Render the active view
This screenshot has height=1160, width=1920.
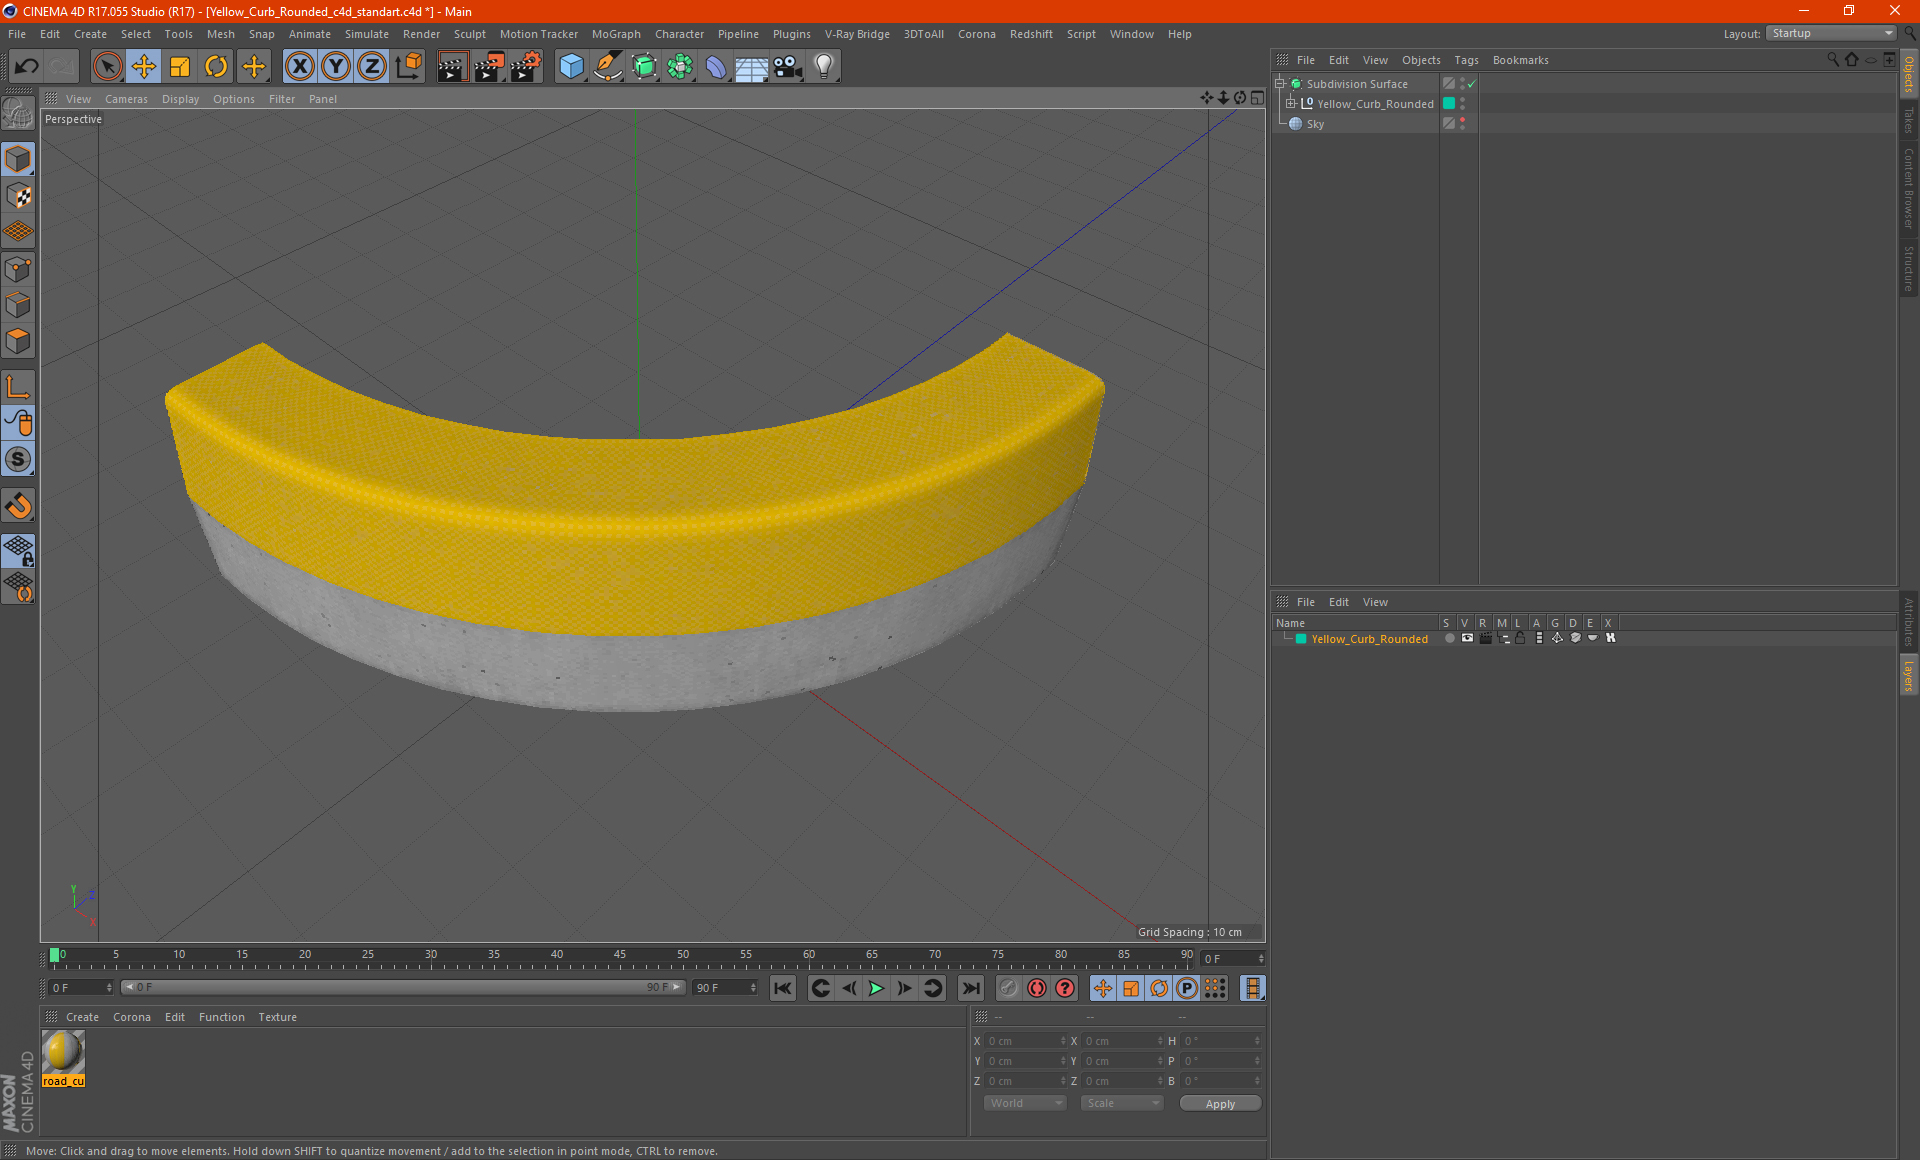(x=452, y=67)
